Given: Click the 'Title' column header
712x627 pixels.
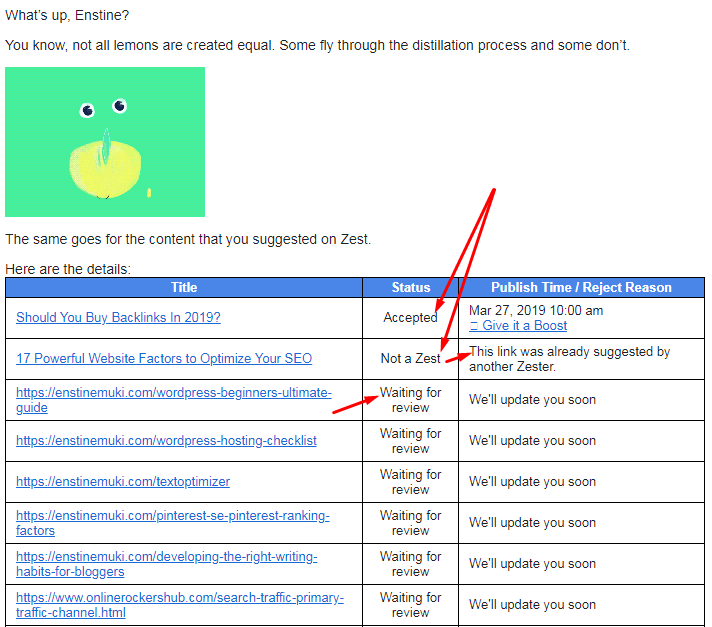Looking at the screenshot, I should [x=184, y=287].
